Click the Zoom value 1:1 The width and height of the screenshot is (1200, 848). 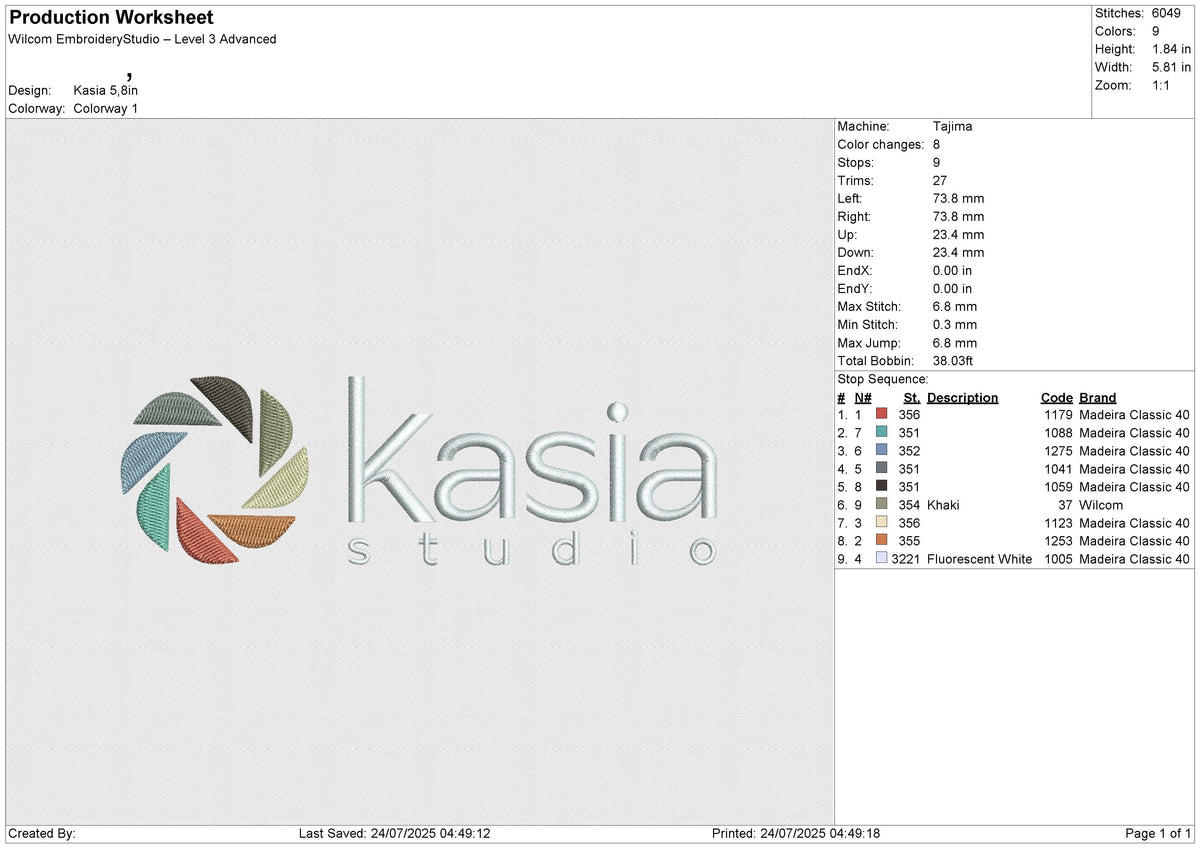(x=1162, y=85)
